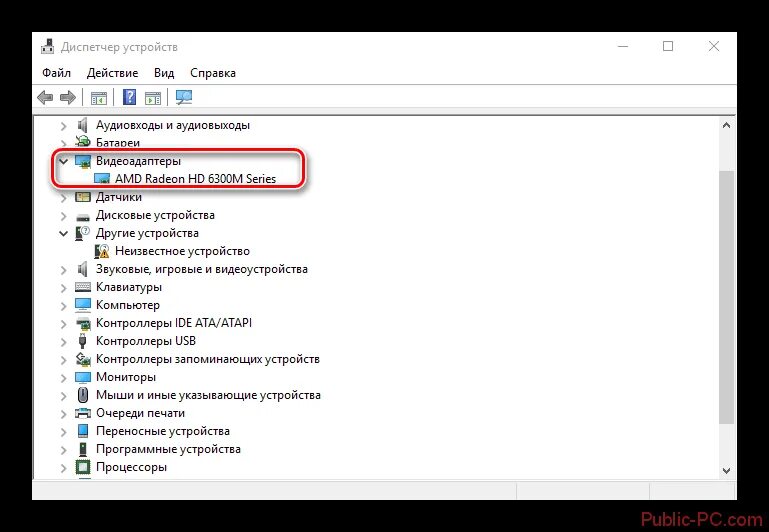Expand the Аудиовходы и аудиовыходы node arrow

63,126
